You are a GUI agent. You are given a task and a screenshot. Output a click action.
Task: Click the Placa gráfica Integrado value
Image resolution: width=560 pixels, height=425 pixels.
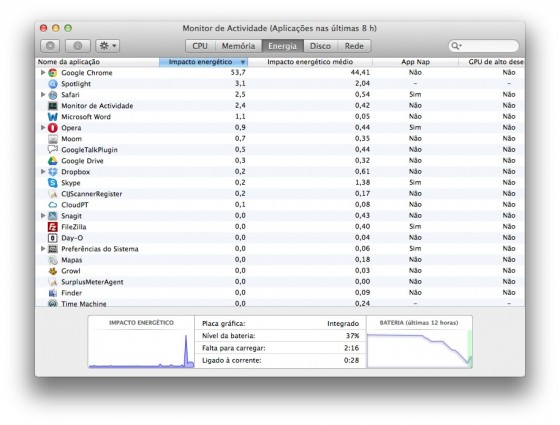343,324
